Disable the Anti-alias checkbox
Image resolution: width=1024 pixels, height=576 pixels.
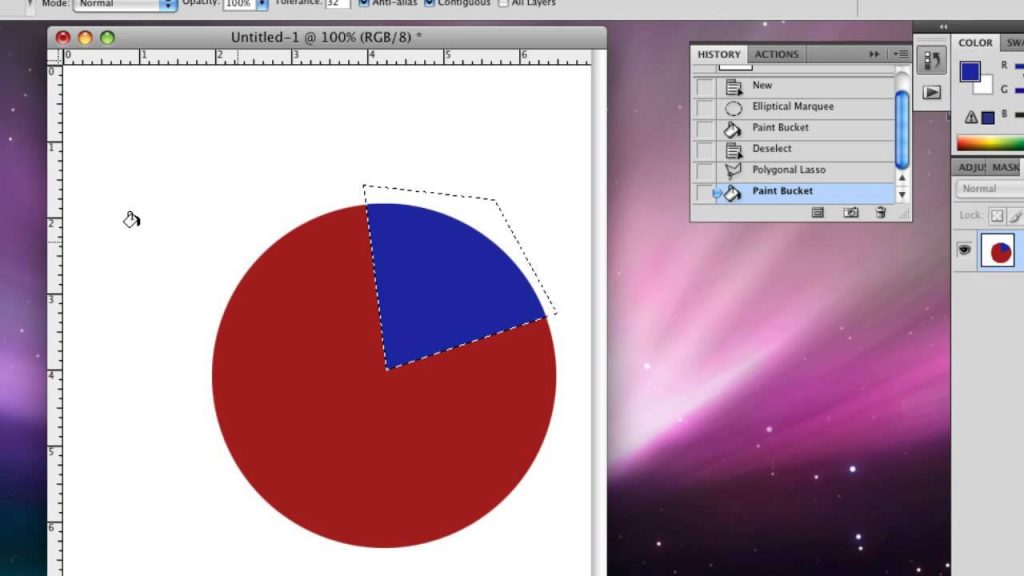(x=364, y=3)
